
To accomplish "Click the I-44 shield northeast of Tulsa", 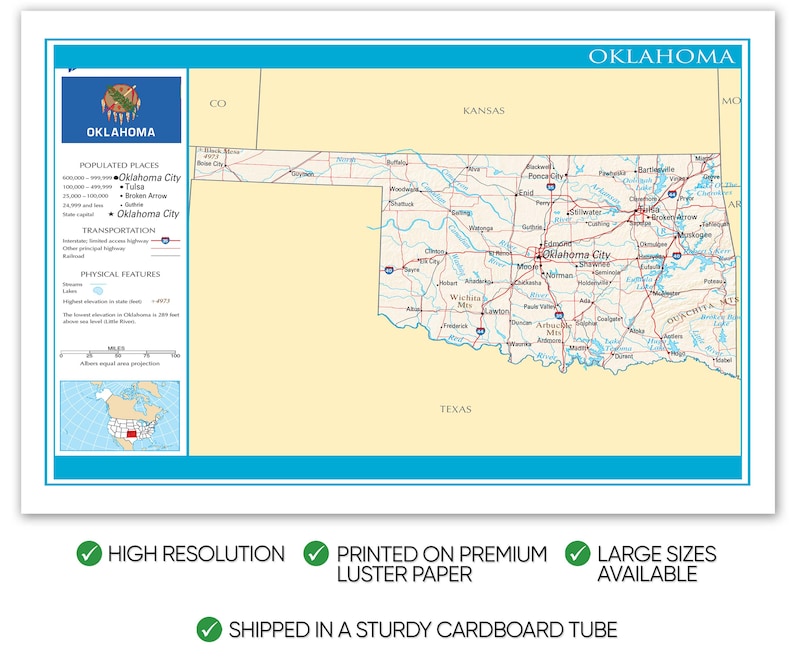I will coord(672,194).
